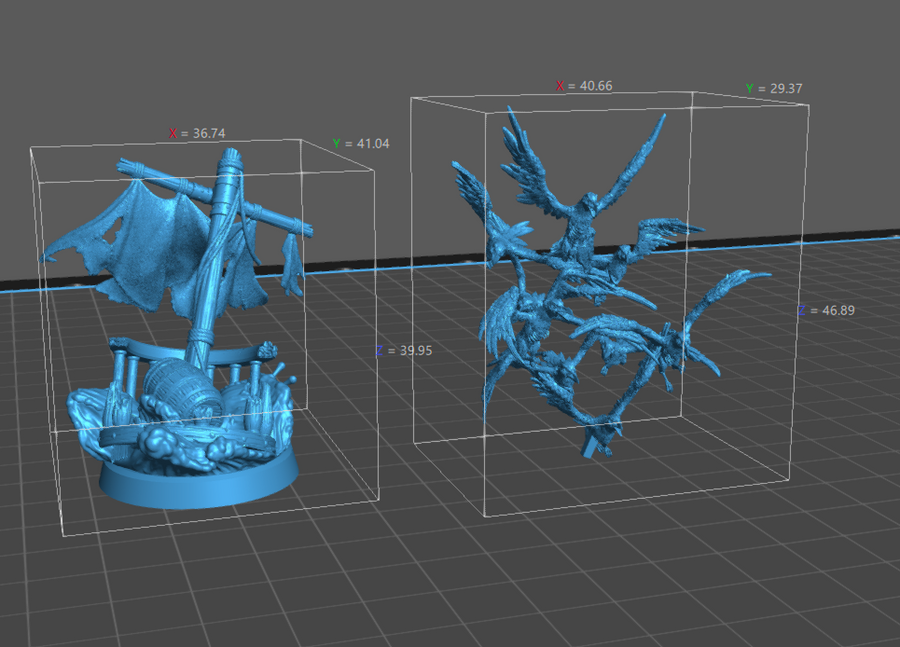This screenshot has width=900, height=647.
Task: Click the barrel on the shipwreck model
Action: (x=182, y=390)
